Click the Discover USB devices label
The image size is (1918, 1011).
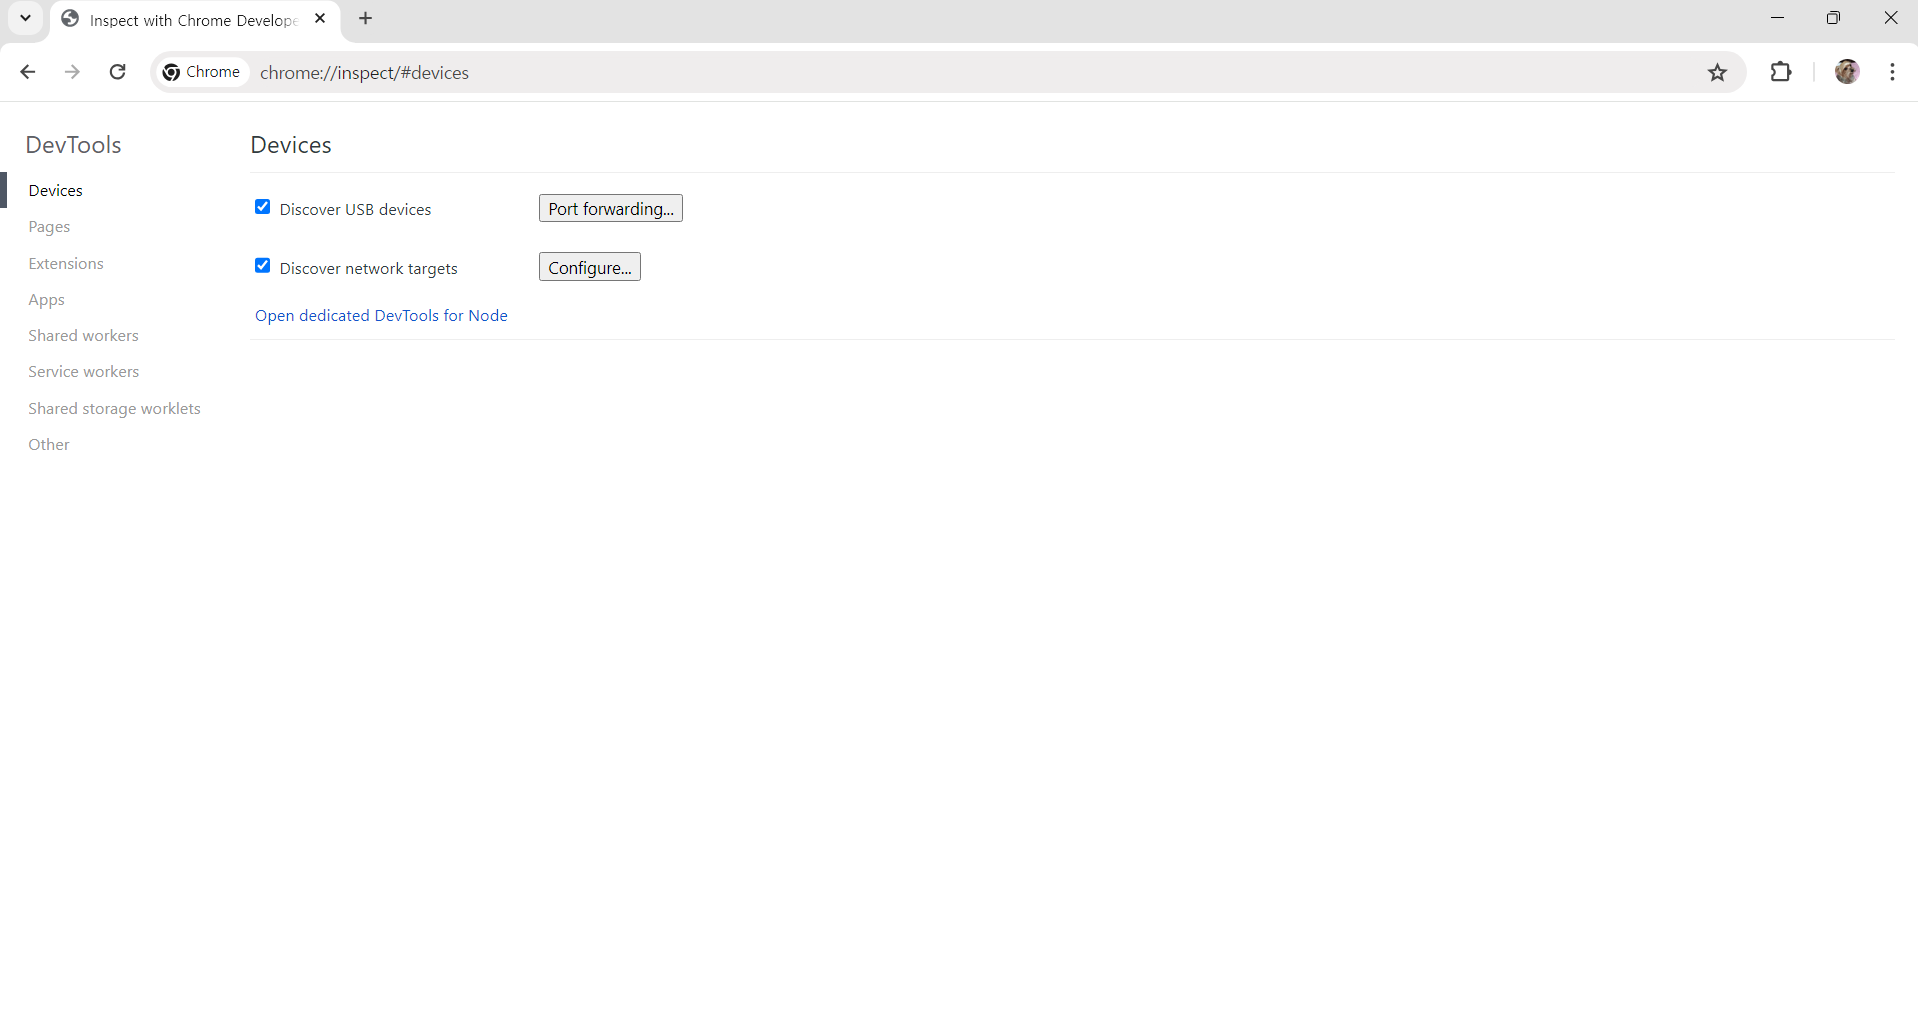pyautogui.click(x=355, y=209)
